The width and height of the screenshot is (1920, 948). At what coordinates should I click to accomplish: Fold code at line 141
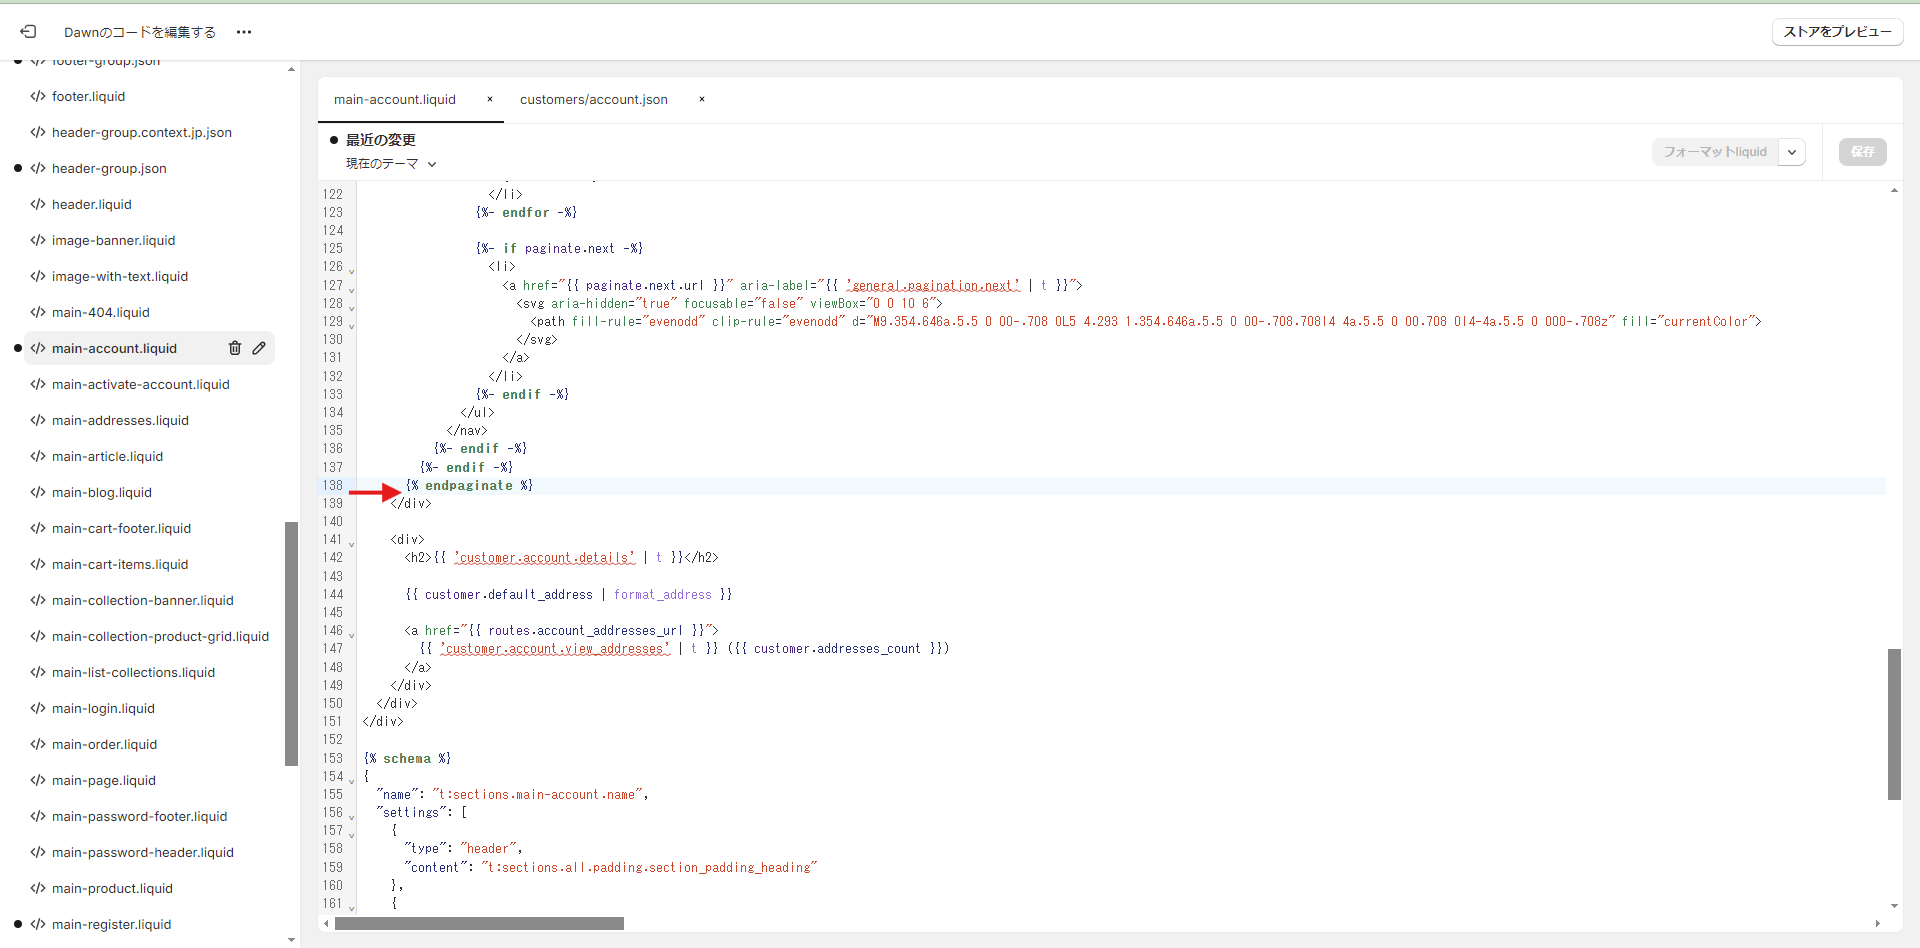(351, 543)
